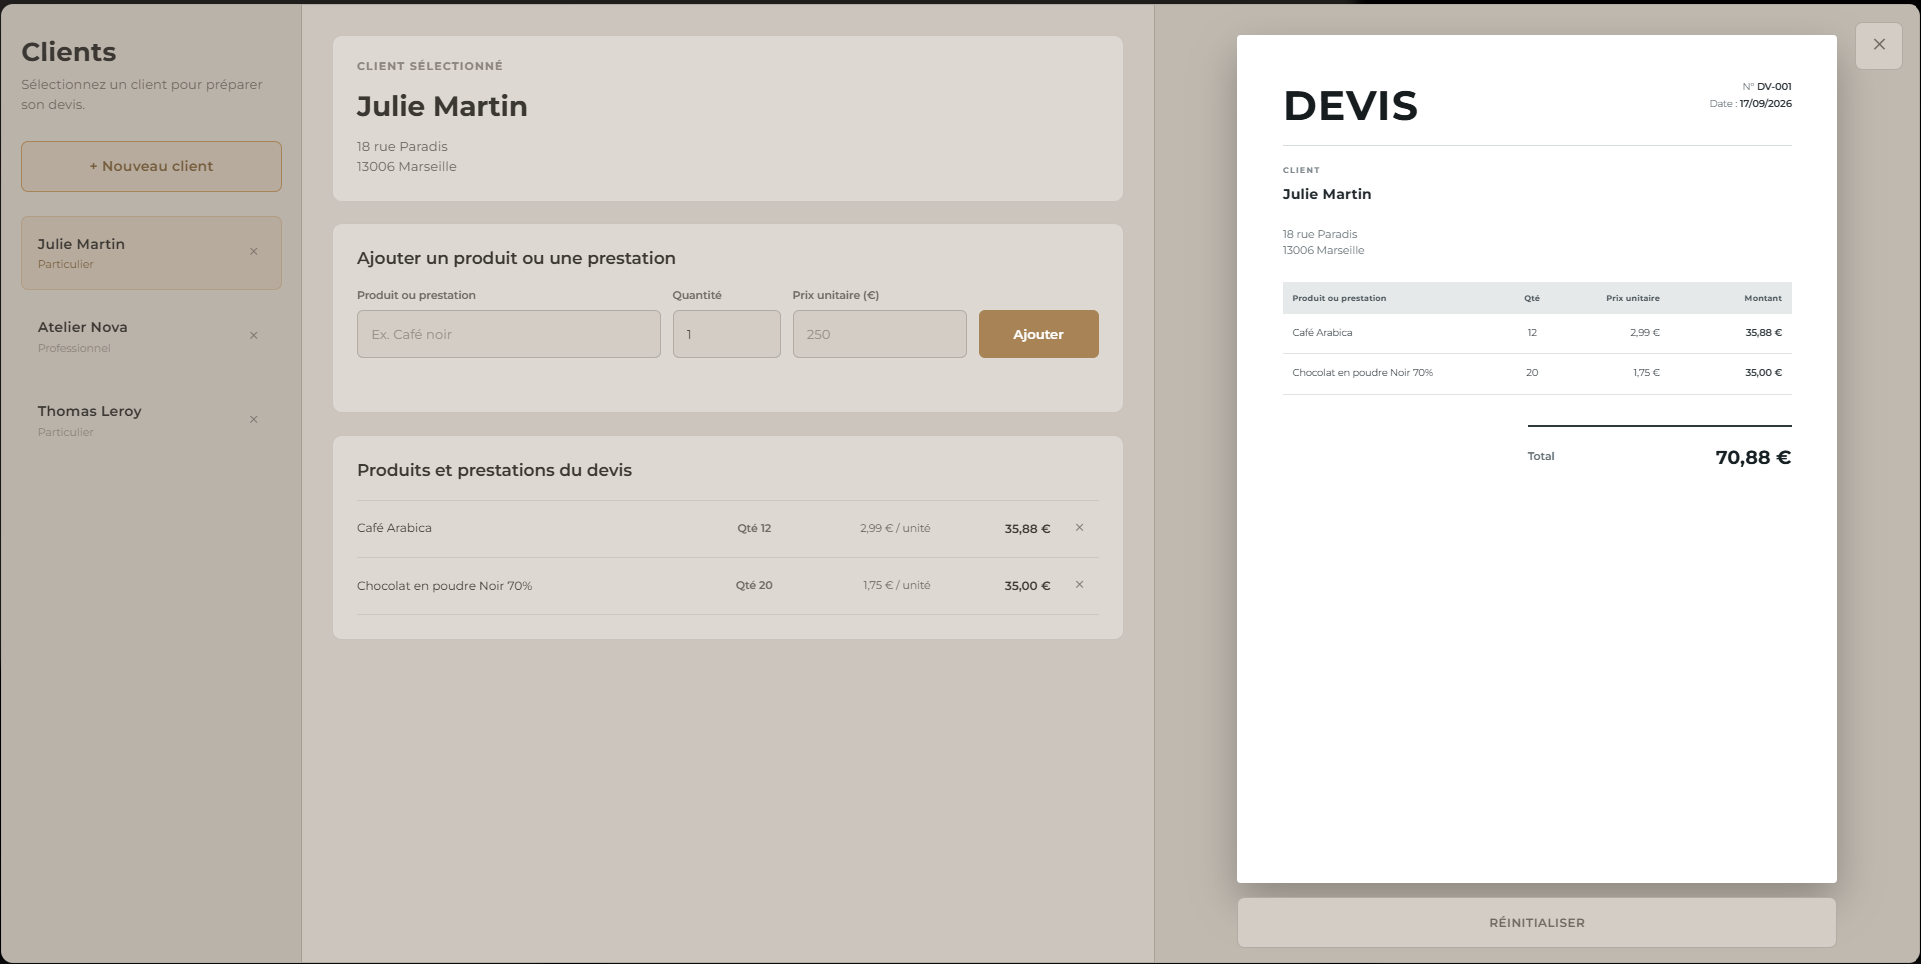Click the RÉINITIALISER button

1536,923
